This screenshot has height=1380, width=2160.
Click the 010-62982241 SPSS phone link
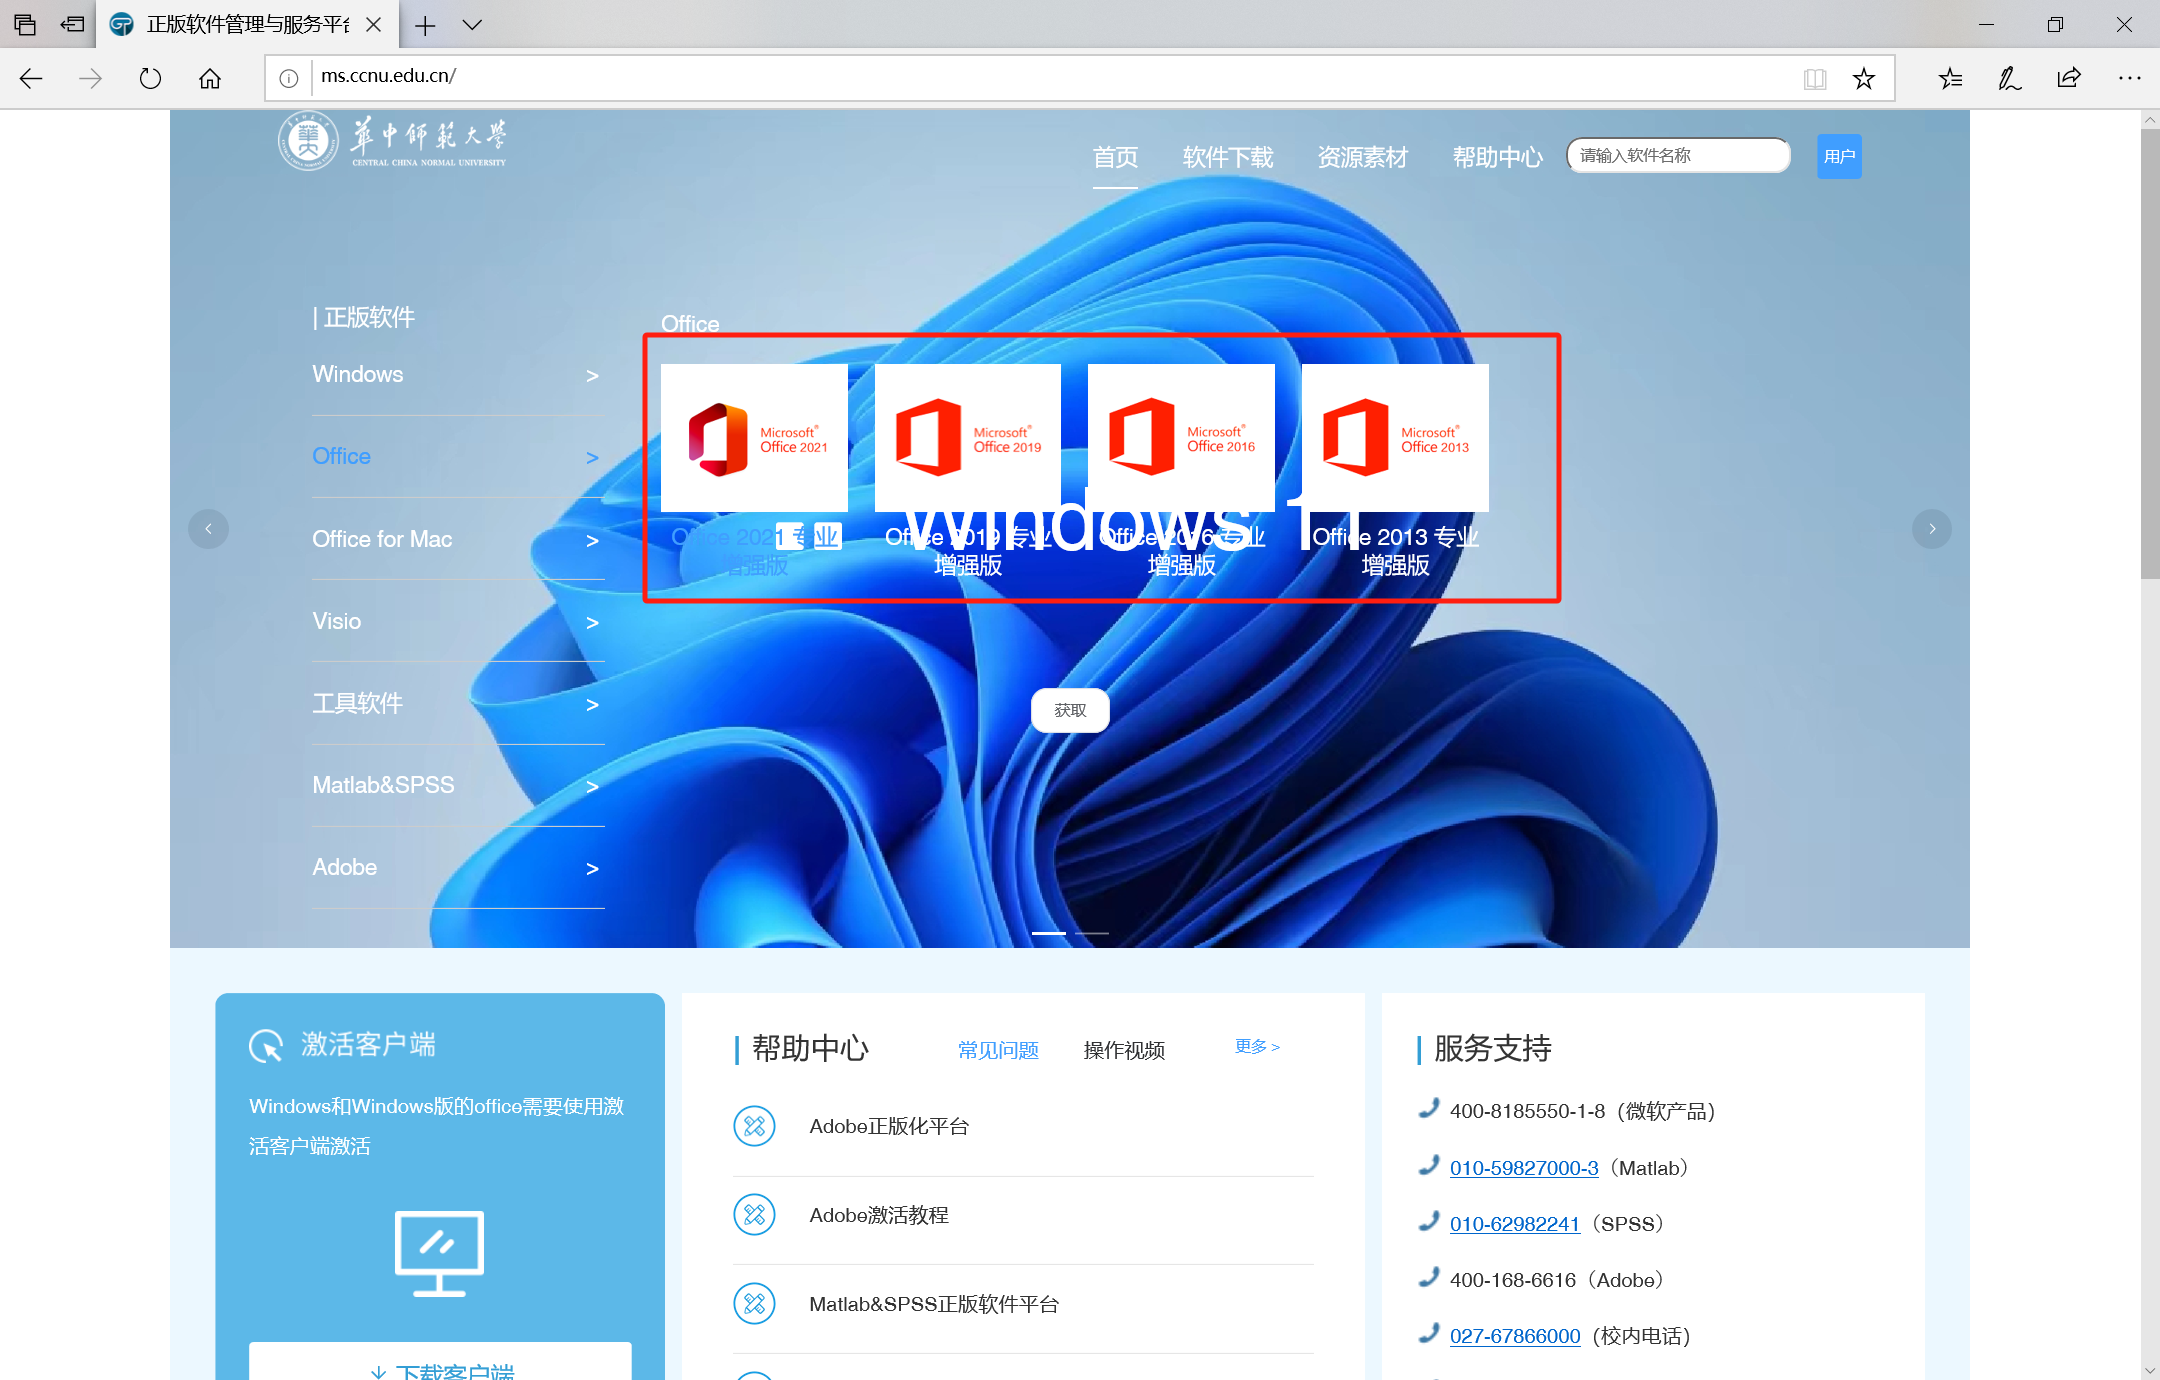[x=1515, y=1224]
